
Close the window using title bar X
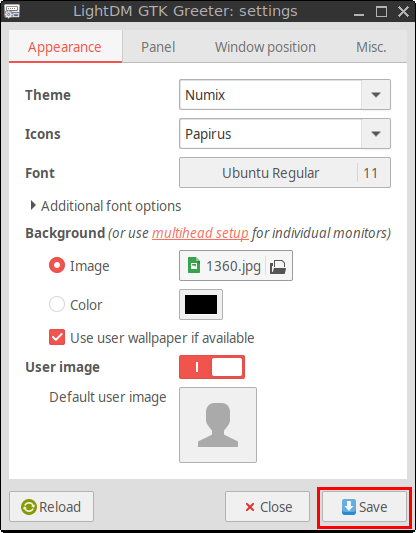403,12
